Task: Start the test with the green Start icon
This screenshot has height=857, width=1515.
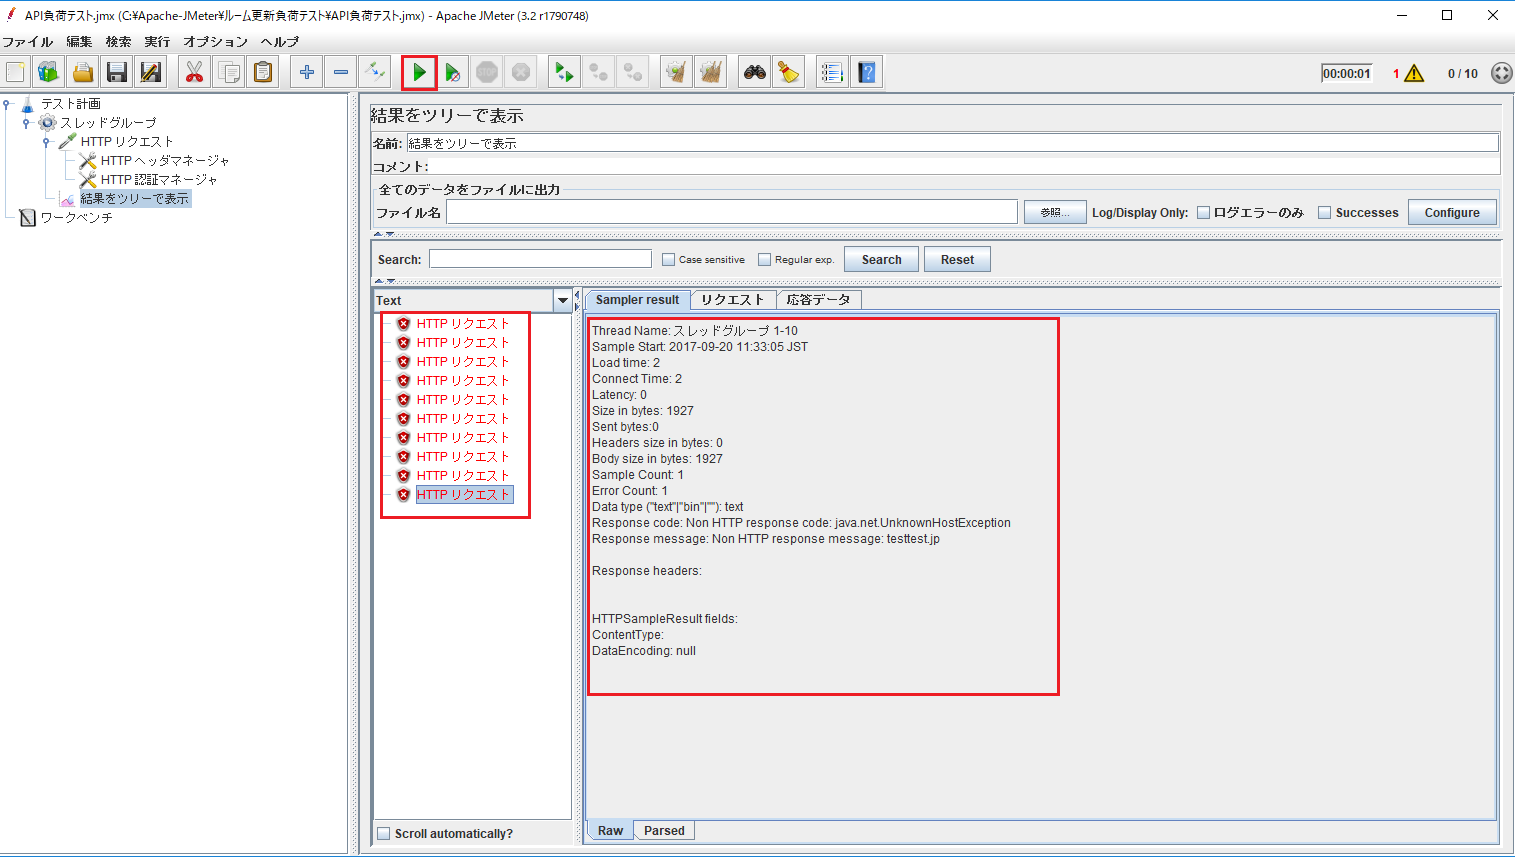Action: click(419, 71)
